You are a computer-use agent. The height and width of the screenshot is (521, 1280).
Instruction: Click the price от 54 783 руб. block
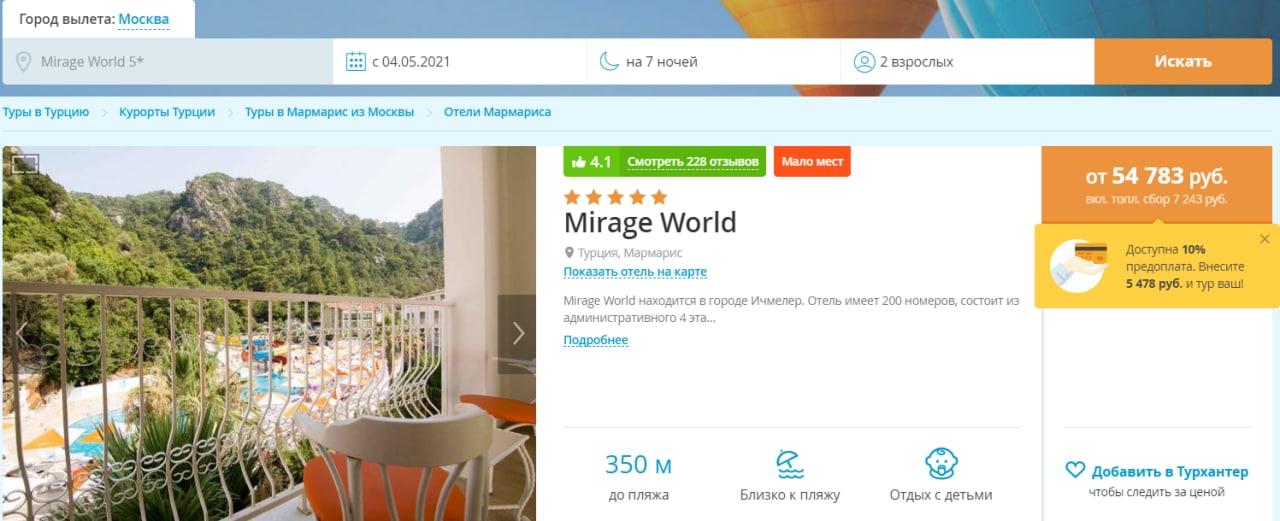pyautogui.click(x=1157, y=184)
